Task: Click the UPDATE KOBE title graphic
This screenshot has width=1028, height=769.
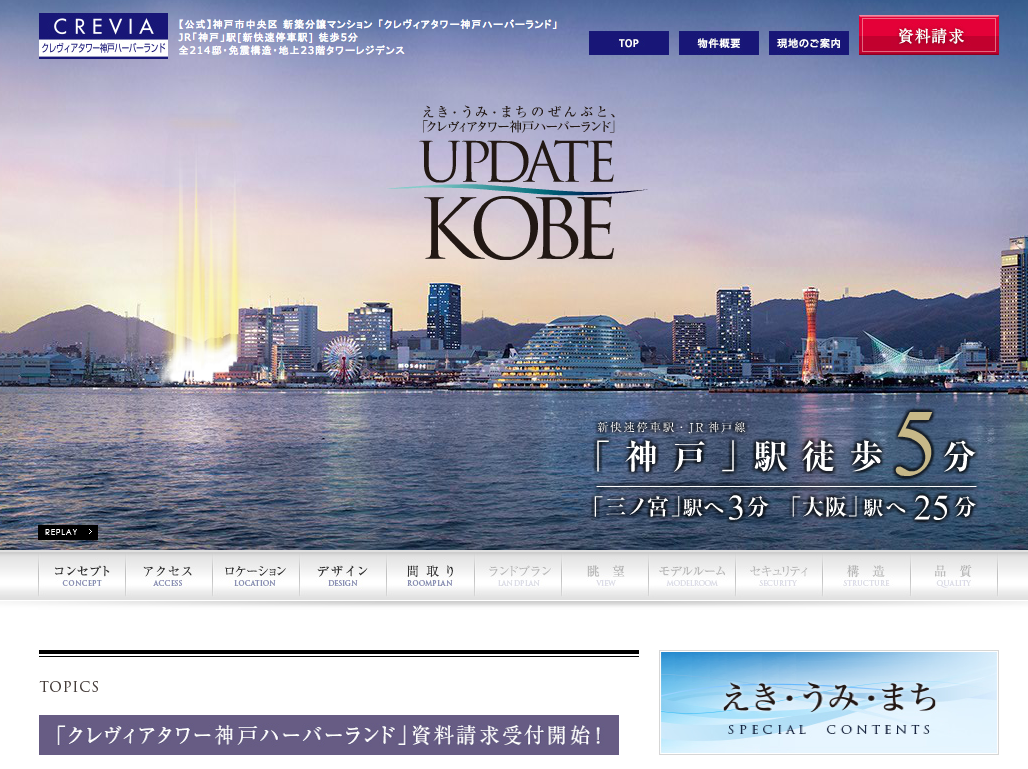Action: point(518,198)
